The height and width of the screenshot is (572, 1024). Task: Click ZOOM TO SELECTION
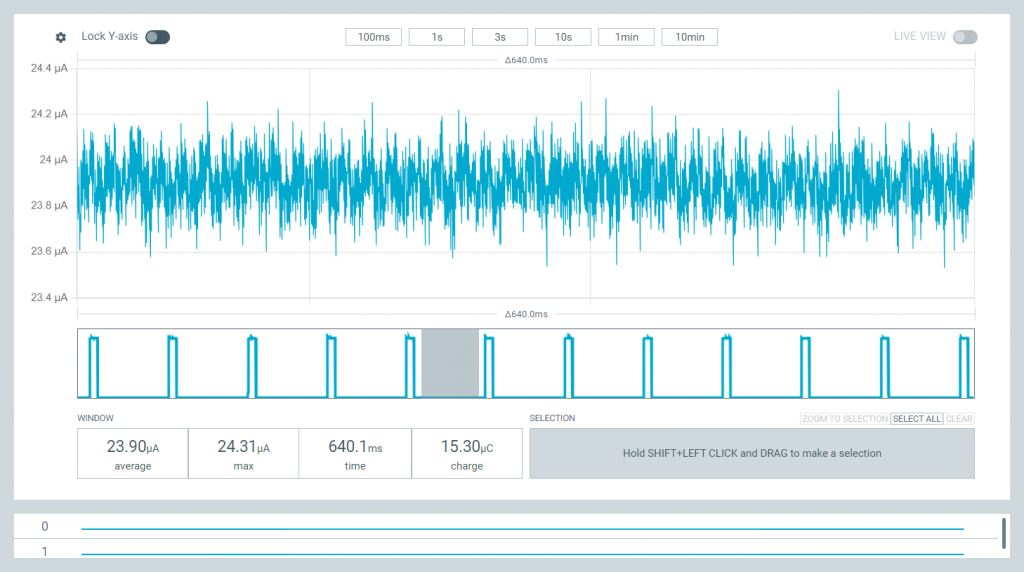845,419
